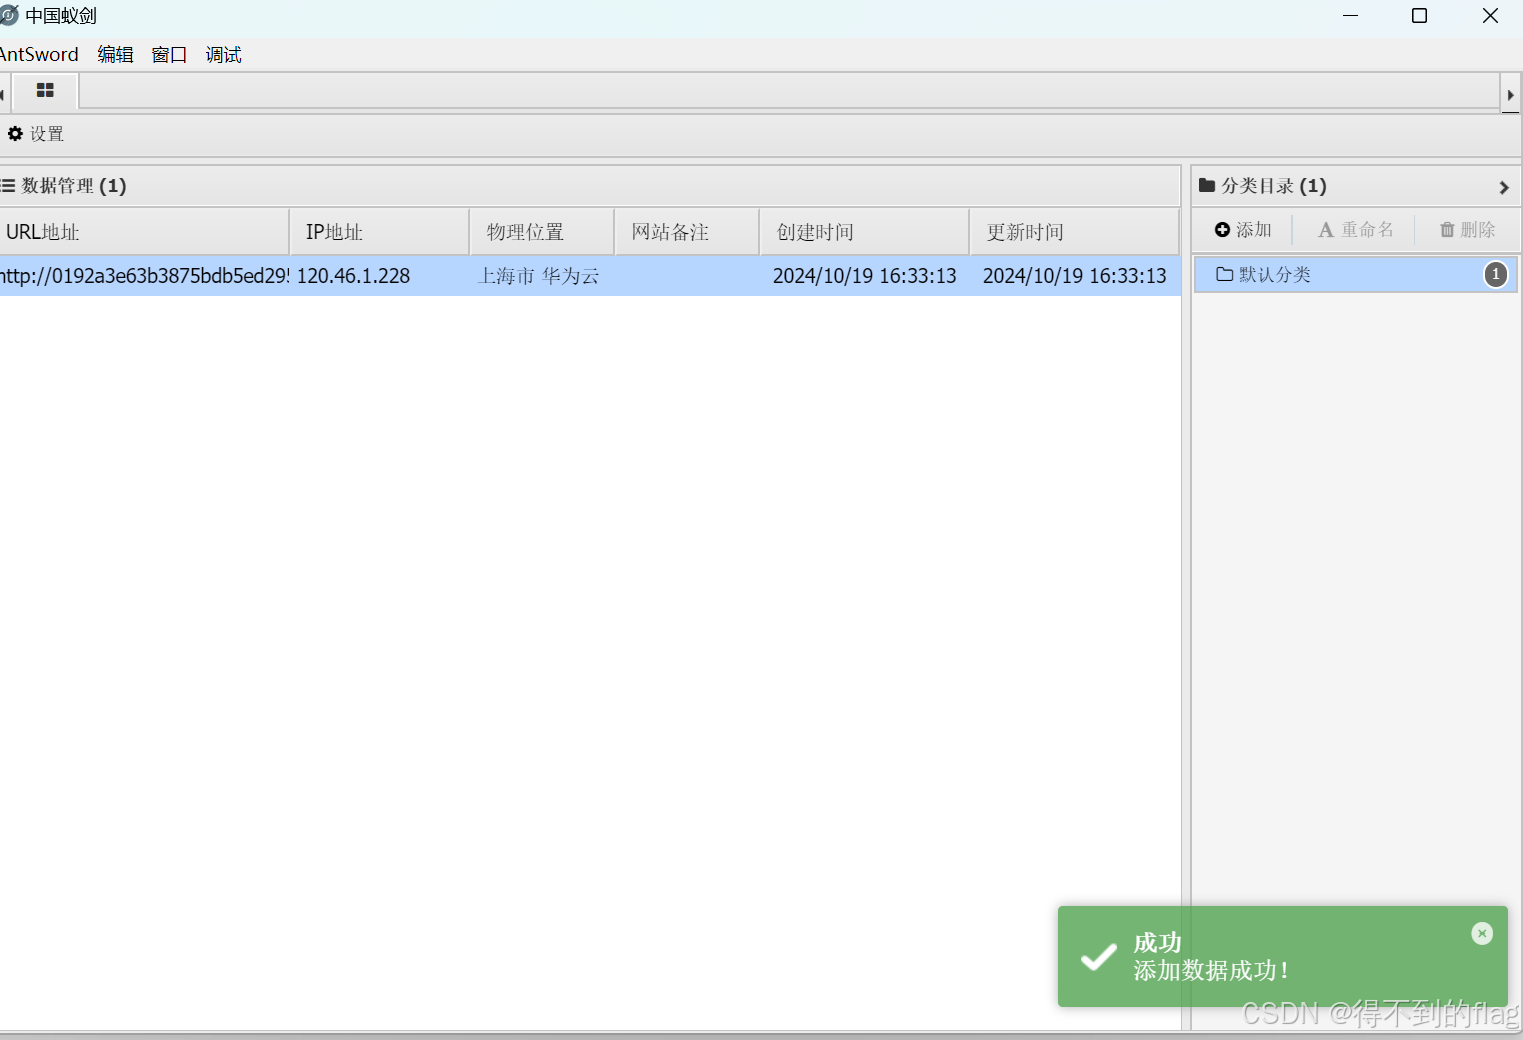Click the 数据管理 (1) panel title

(x=74, y=186)
